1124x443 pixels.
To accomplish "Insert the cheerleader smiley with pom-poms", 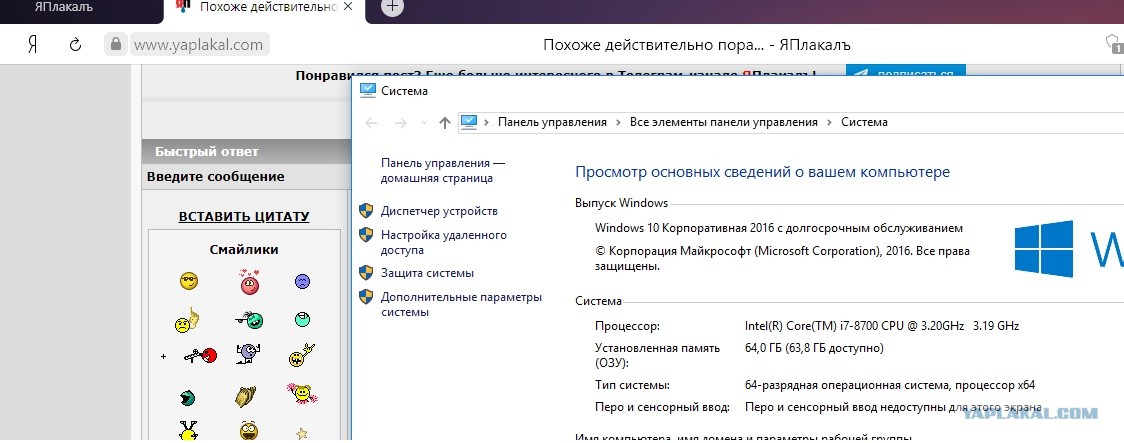I will (302, 394).
